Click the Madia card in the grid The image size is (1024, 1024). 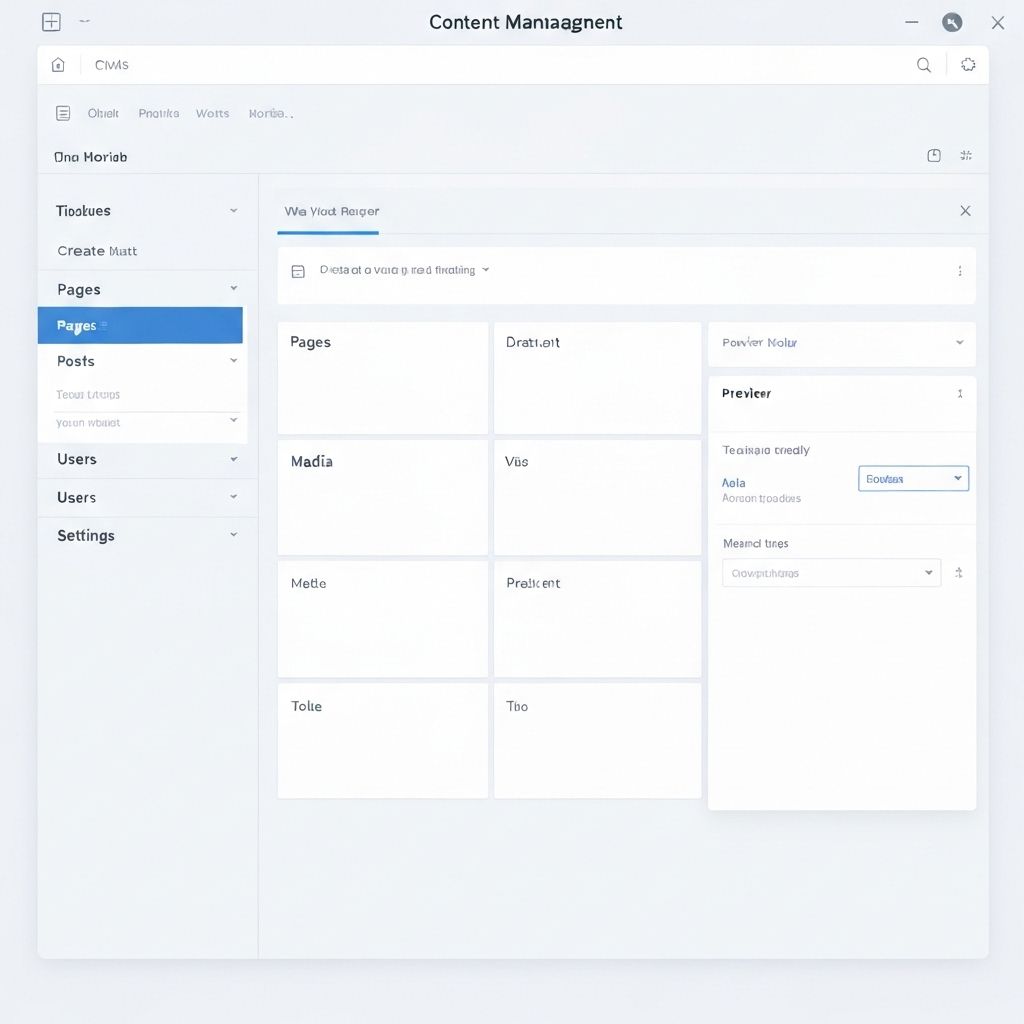pos(382,497)
